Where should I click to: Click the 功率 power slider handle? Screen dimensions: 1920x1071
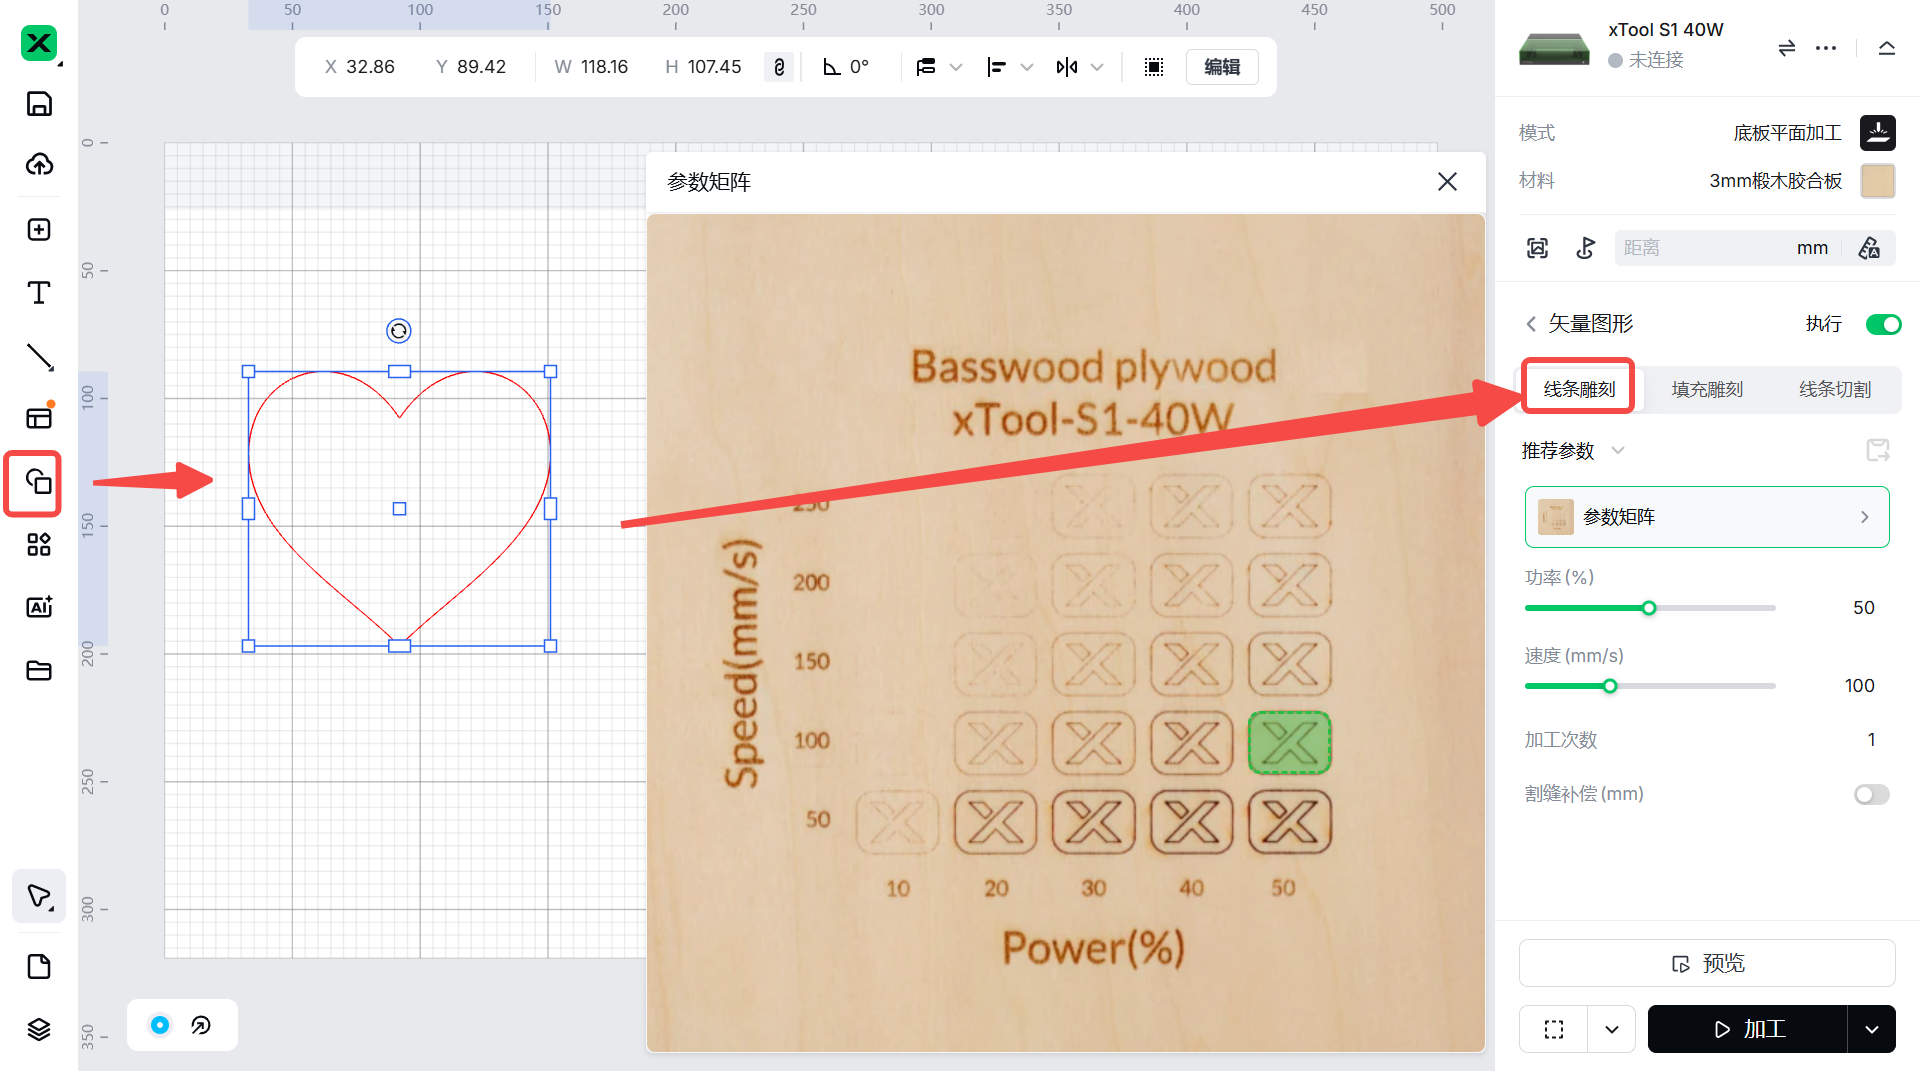click(x=1649, y=608)
